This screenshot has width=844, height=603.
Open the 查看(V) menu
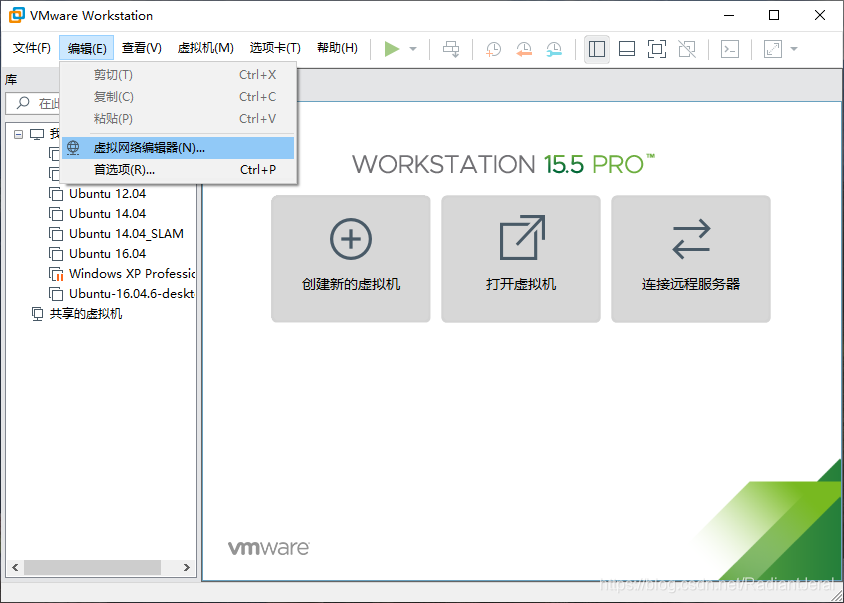pyautogui.click(x=142, y=48)
